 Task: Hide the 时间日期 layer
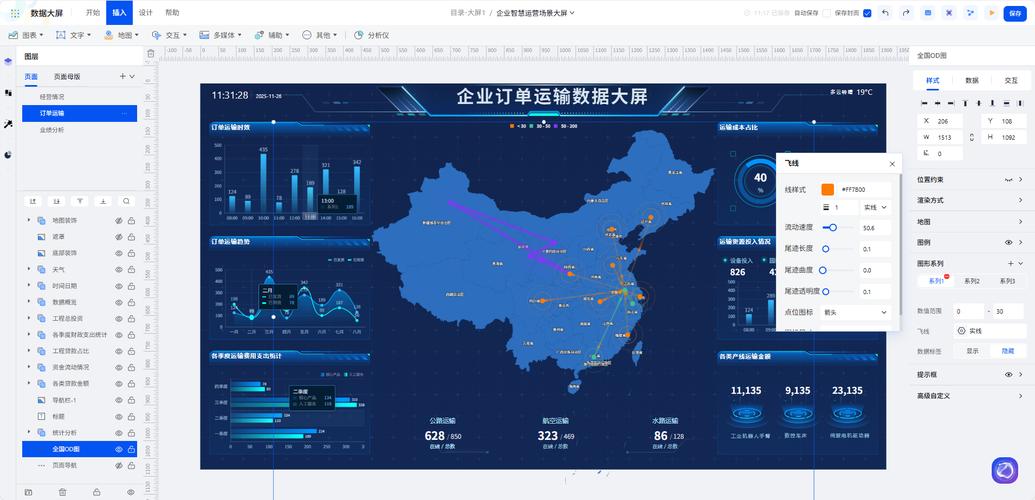click(119, 286)
